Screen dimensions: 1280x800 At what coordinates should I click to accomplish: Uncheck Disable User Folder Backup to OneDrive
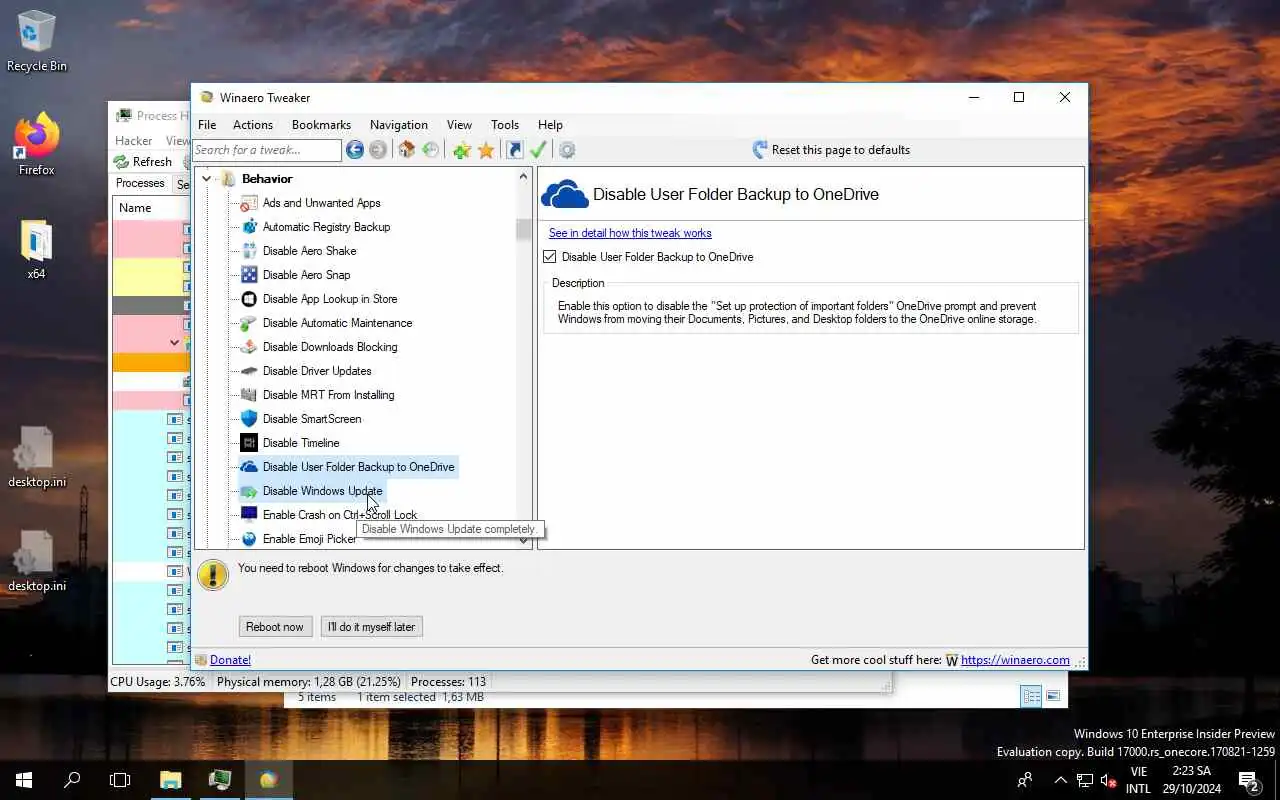click(x=549, y=257)
